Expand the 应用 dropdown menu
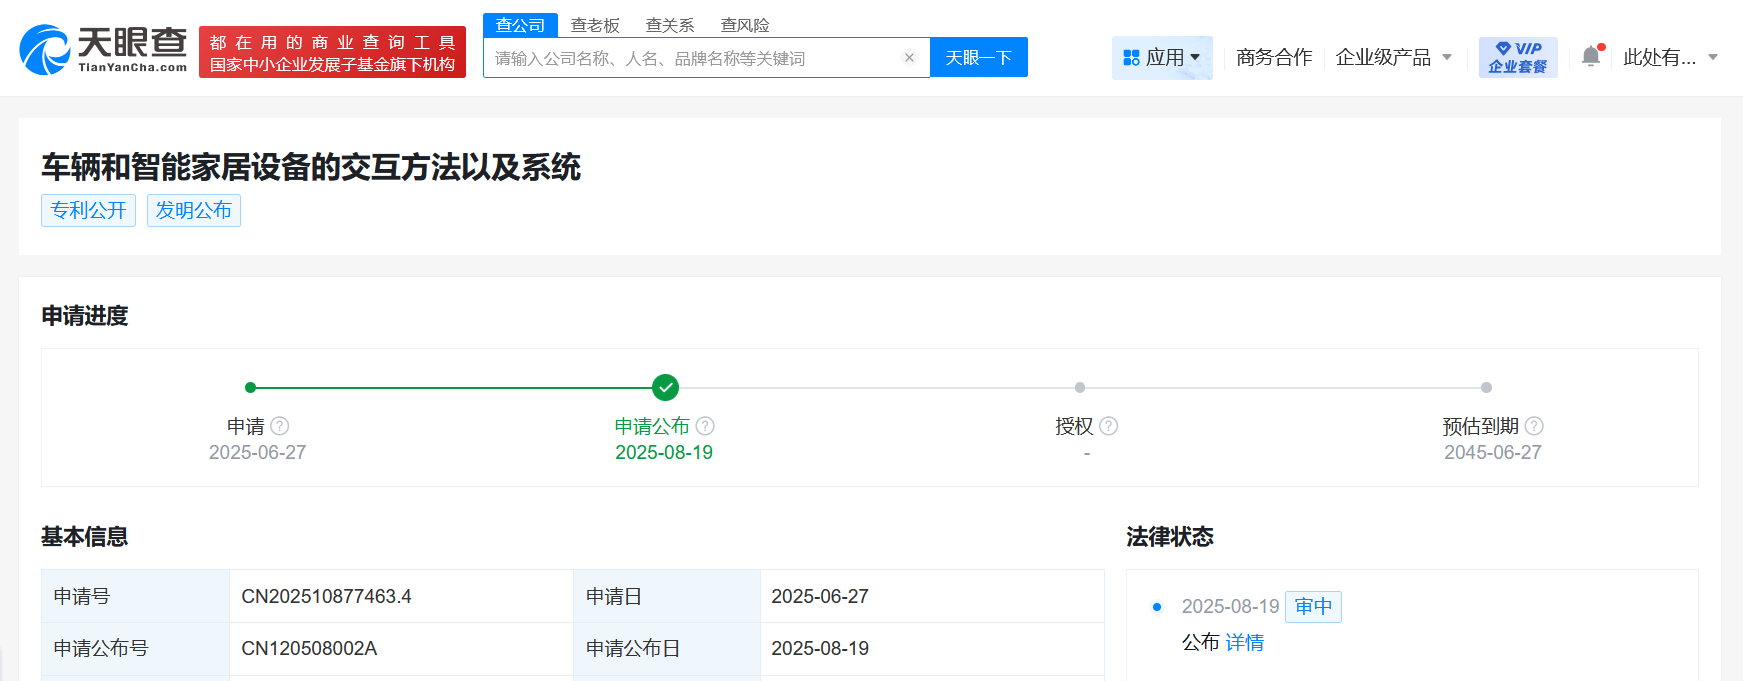1743x681 pixels. pyautogui.click(x=1161, y=58)
